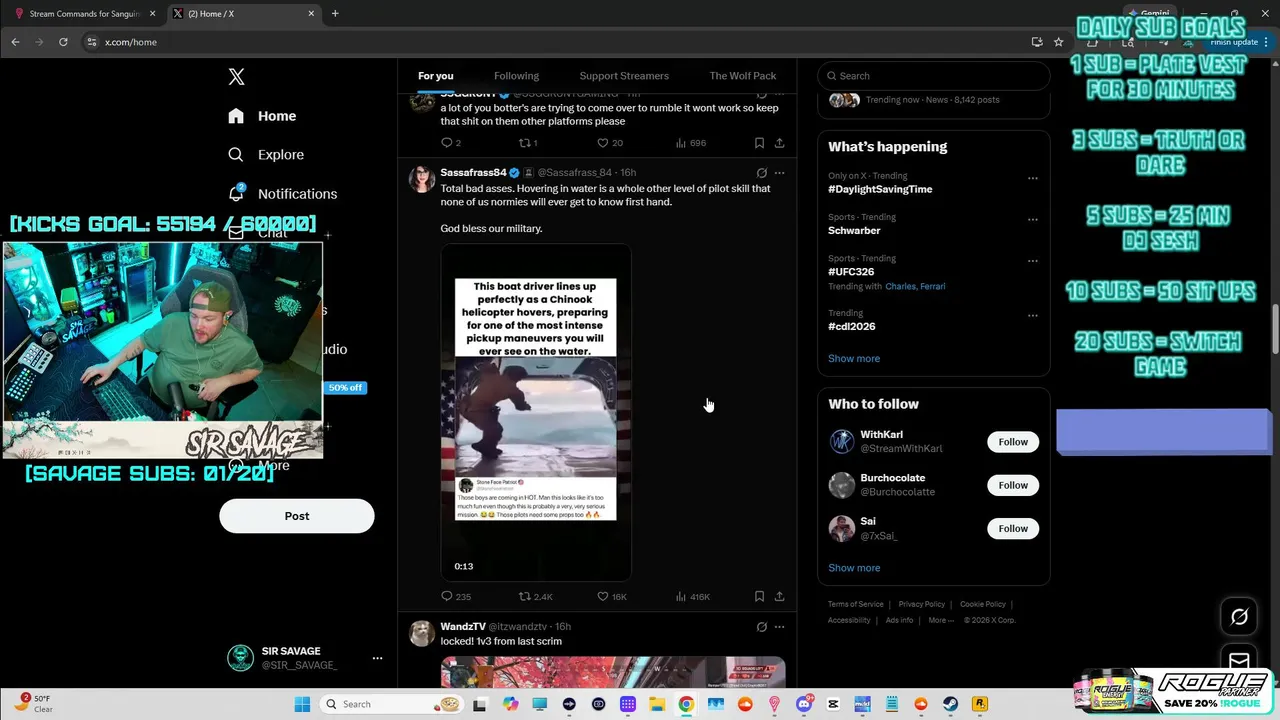1280x720 pixels.
Task: Open the Grok floating button
Action: click(x=1239, y=617)
